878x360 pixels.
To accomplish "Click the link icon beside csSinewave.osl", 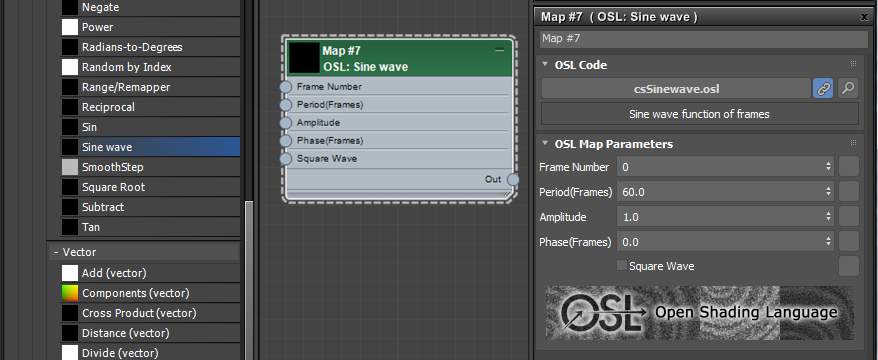I will click(823, 88).
